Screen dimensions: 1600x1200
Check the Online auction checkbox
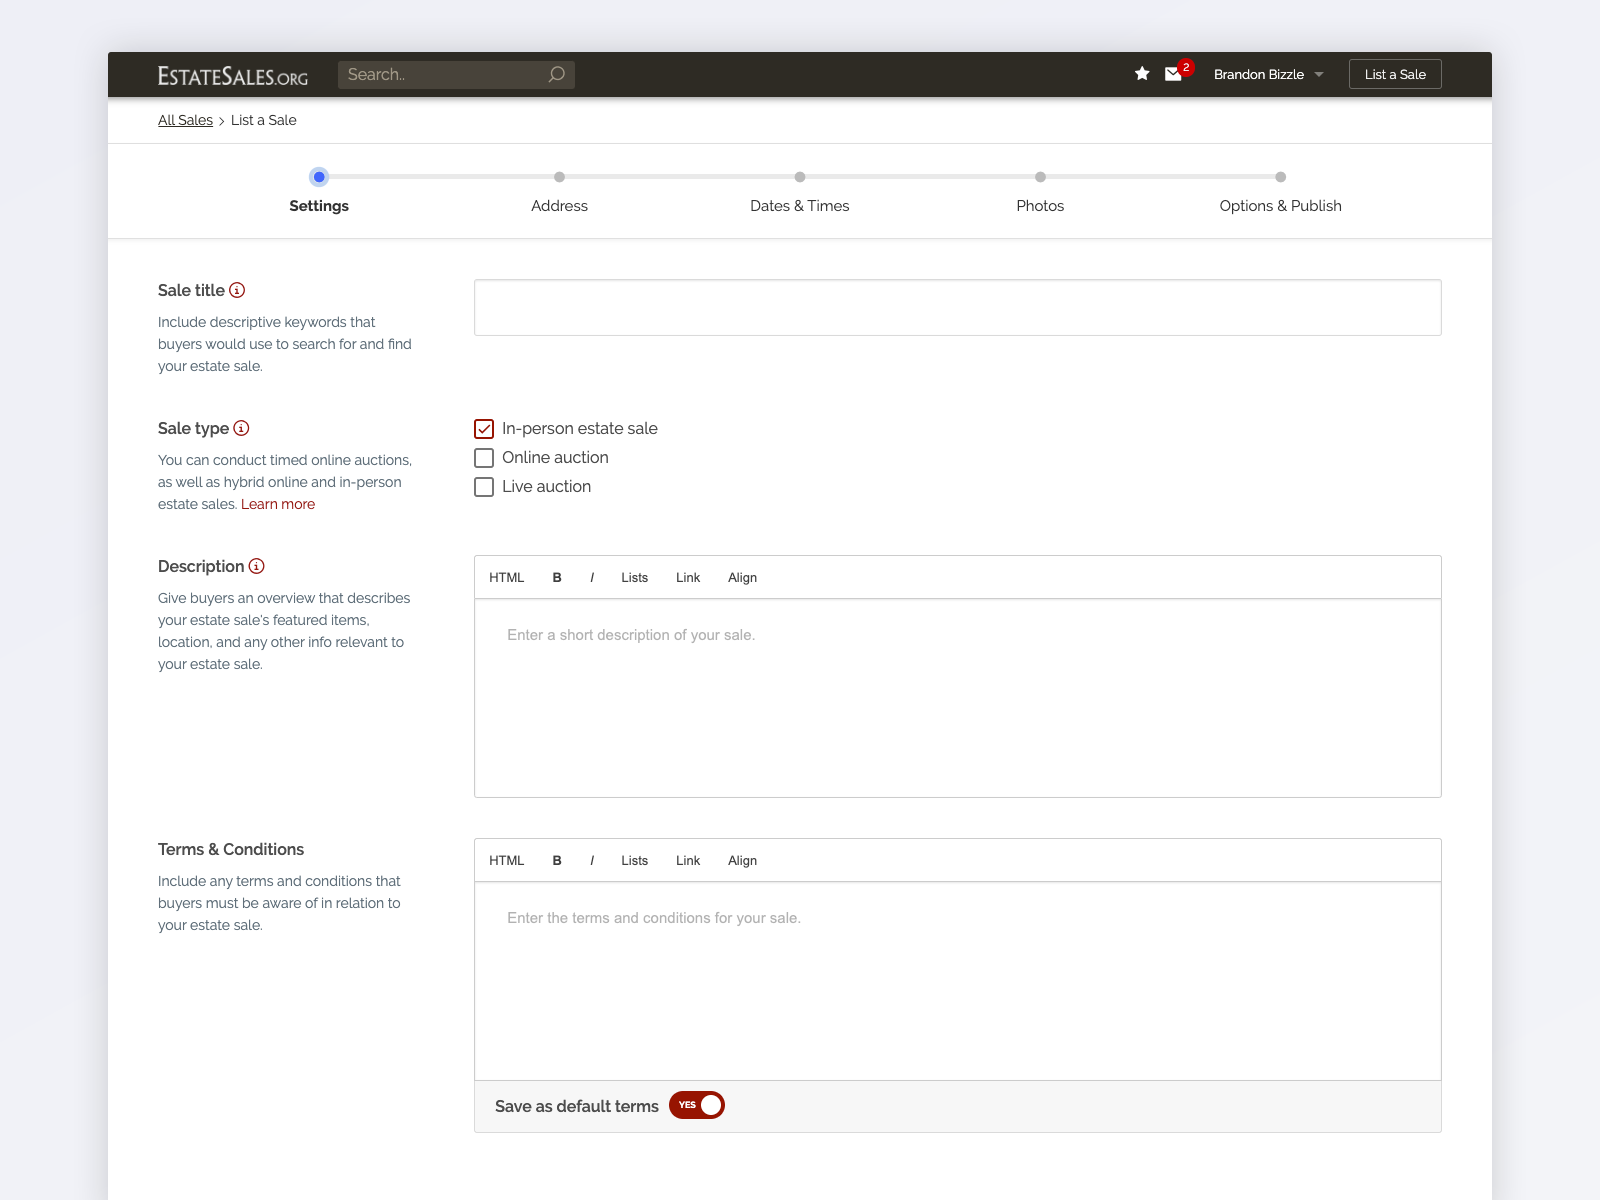484,458
